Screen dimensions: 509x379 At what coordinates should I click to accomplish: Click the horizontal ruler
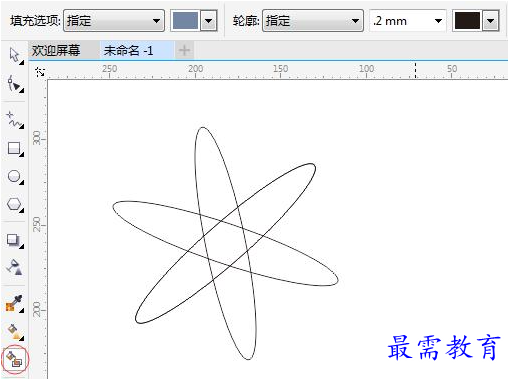(277, 71)
